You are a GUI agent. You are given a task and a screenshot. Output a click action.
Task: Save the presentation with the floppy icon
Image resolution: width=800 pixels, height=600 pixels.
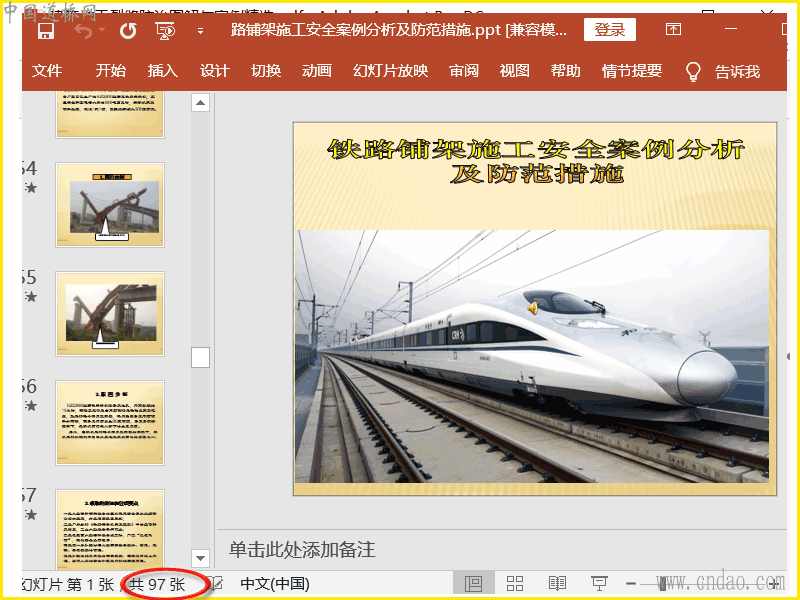click(46, 31)
